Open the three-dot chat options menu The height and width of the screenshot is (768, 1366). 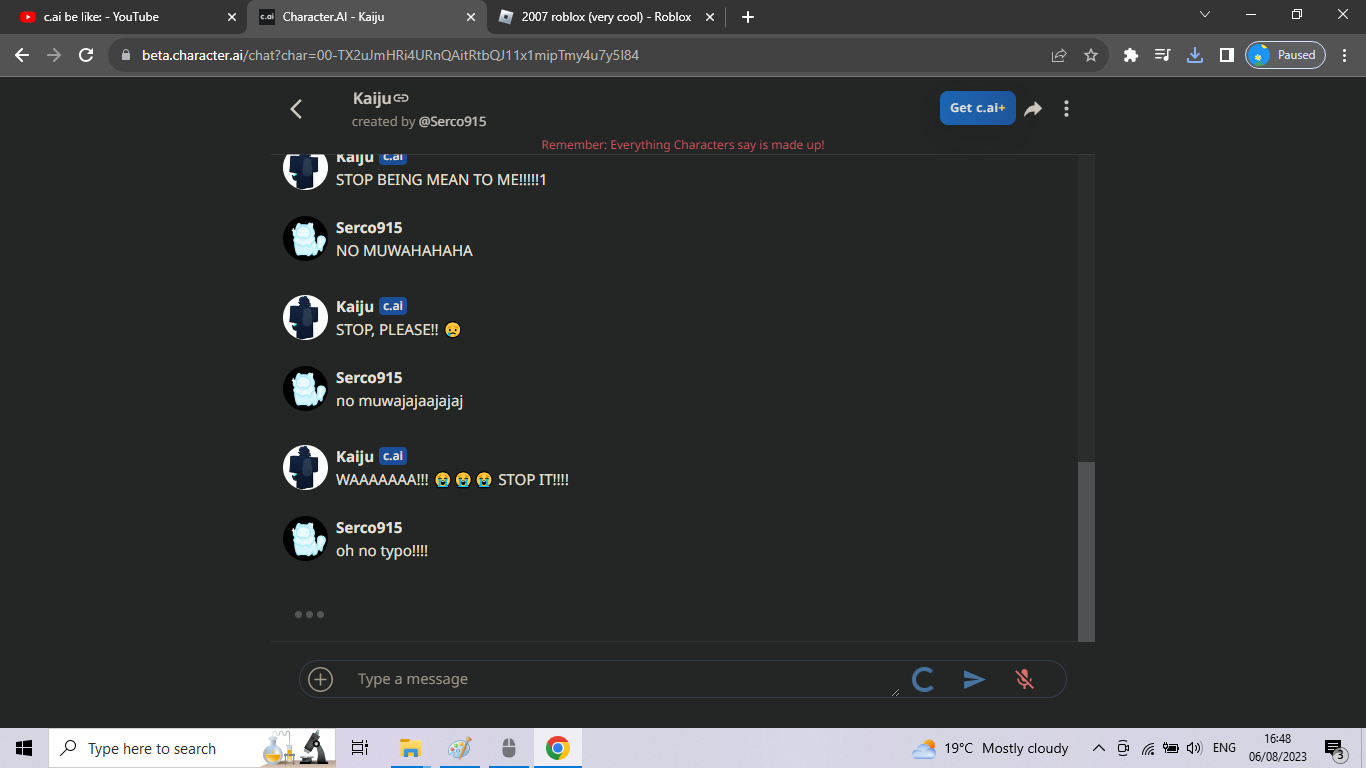[x=1066, y=108]
